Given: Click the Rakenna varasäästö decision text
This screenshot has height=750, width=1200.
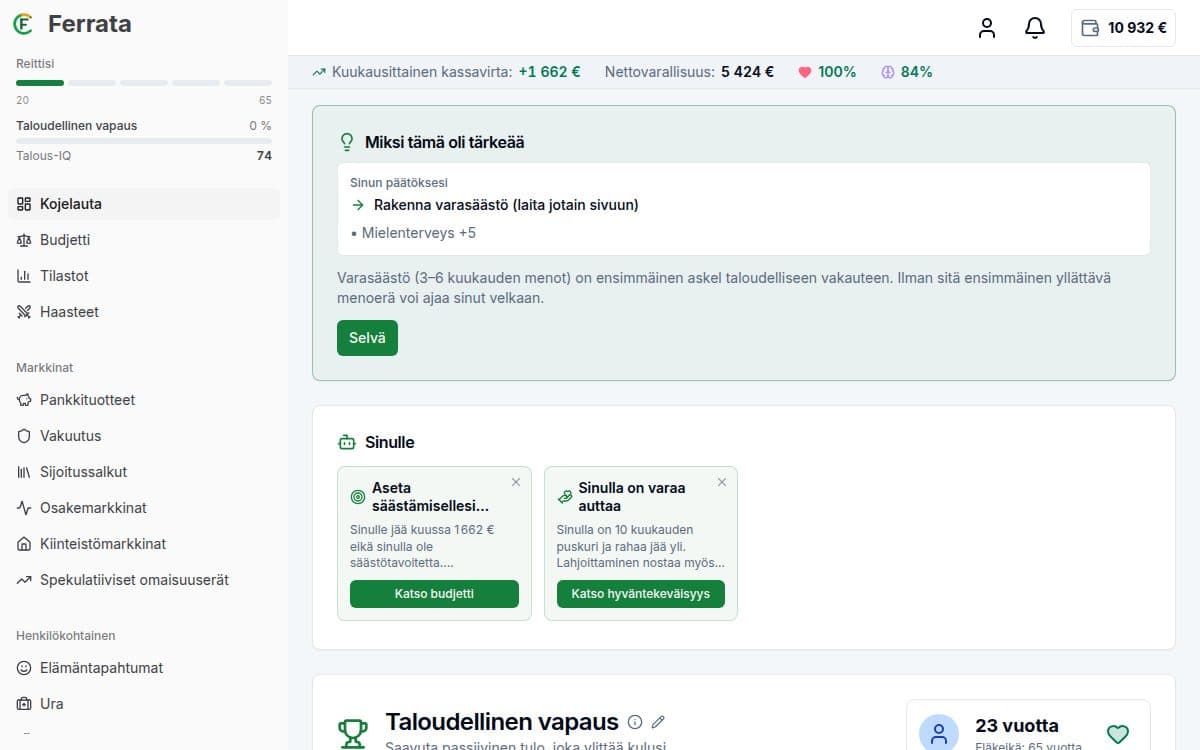Looking at the screenshot, I should [x=506, y=205].
